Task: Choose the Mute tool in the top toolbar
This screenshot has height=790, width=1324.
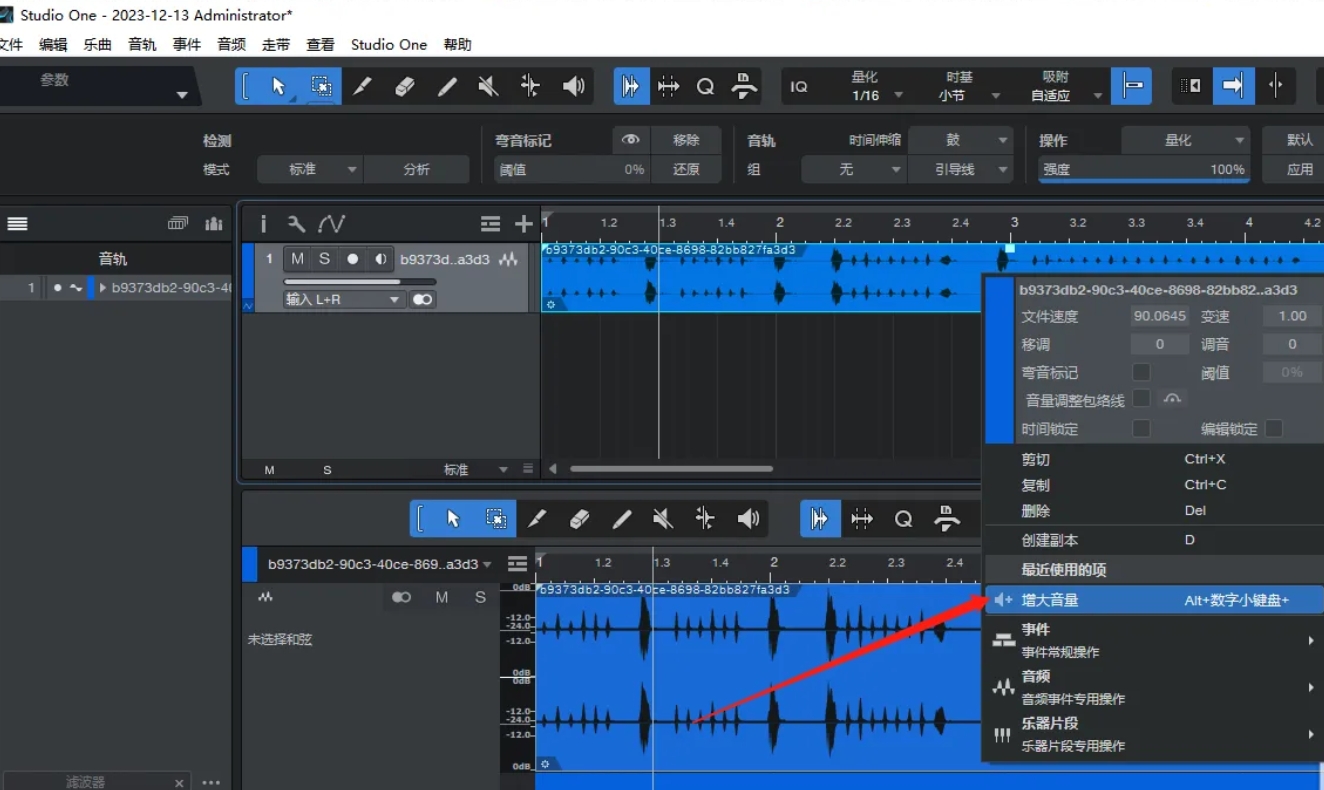Action: point(488,87)
